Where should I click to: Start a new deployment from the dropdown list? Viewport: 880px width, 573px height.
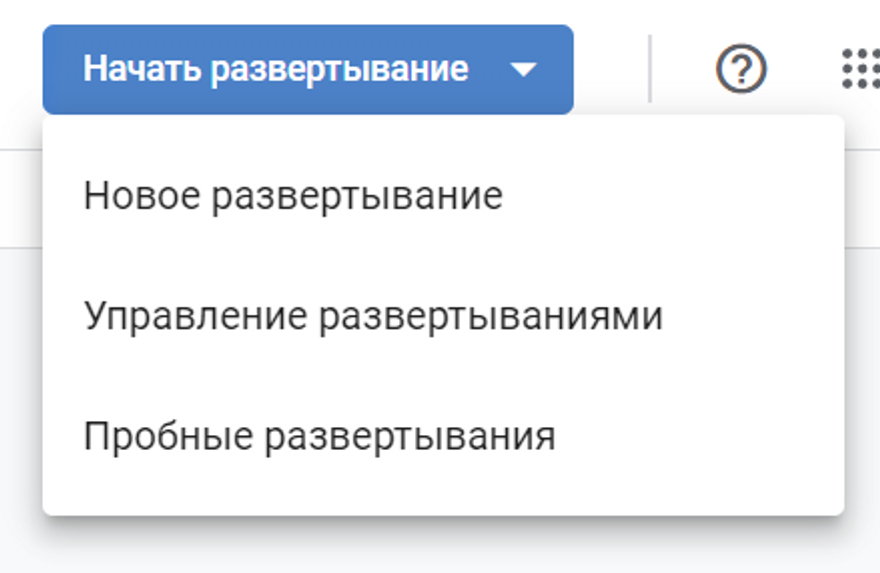pyautogui.click(x=293, y=196)
